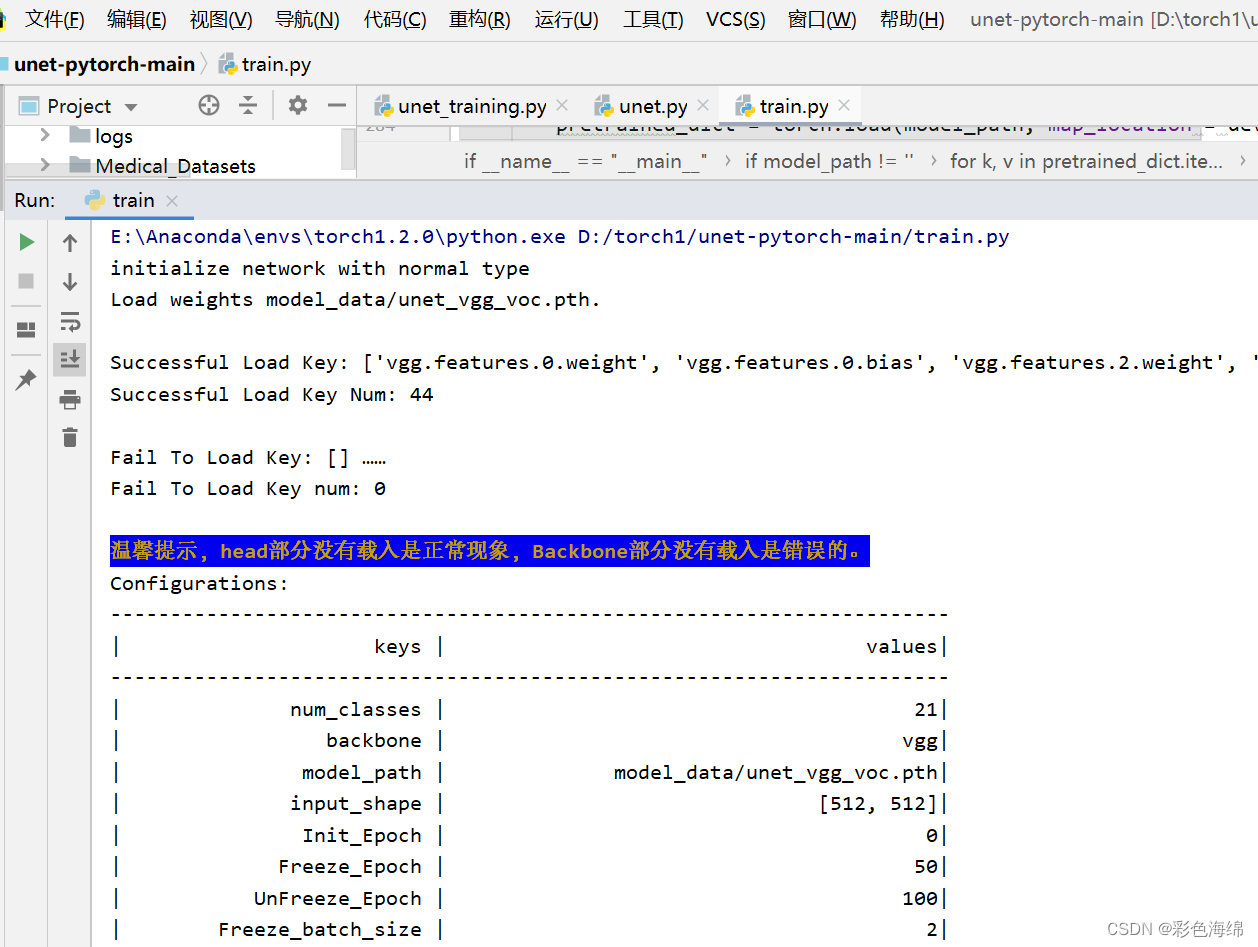The width and height of the screenshot is (1258, 947).
Task: Toggle Soft-Wrap in the console
Action: click(x=69, y=321)
